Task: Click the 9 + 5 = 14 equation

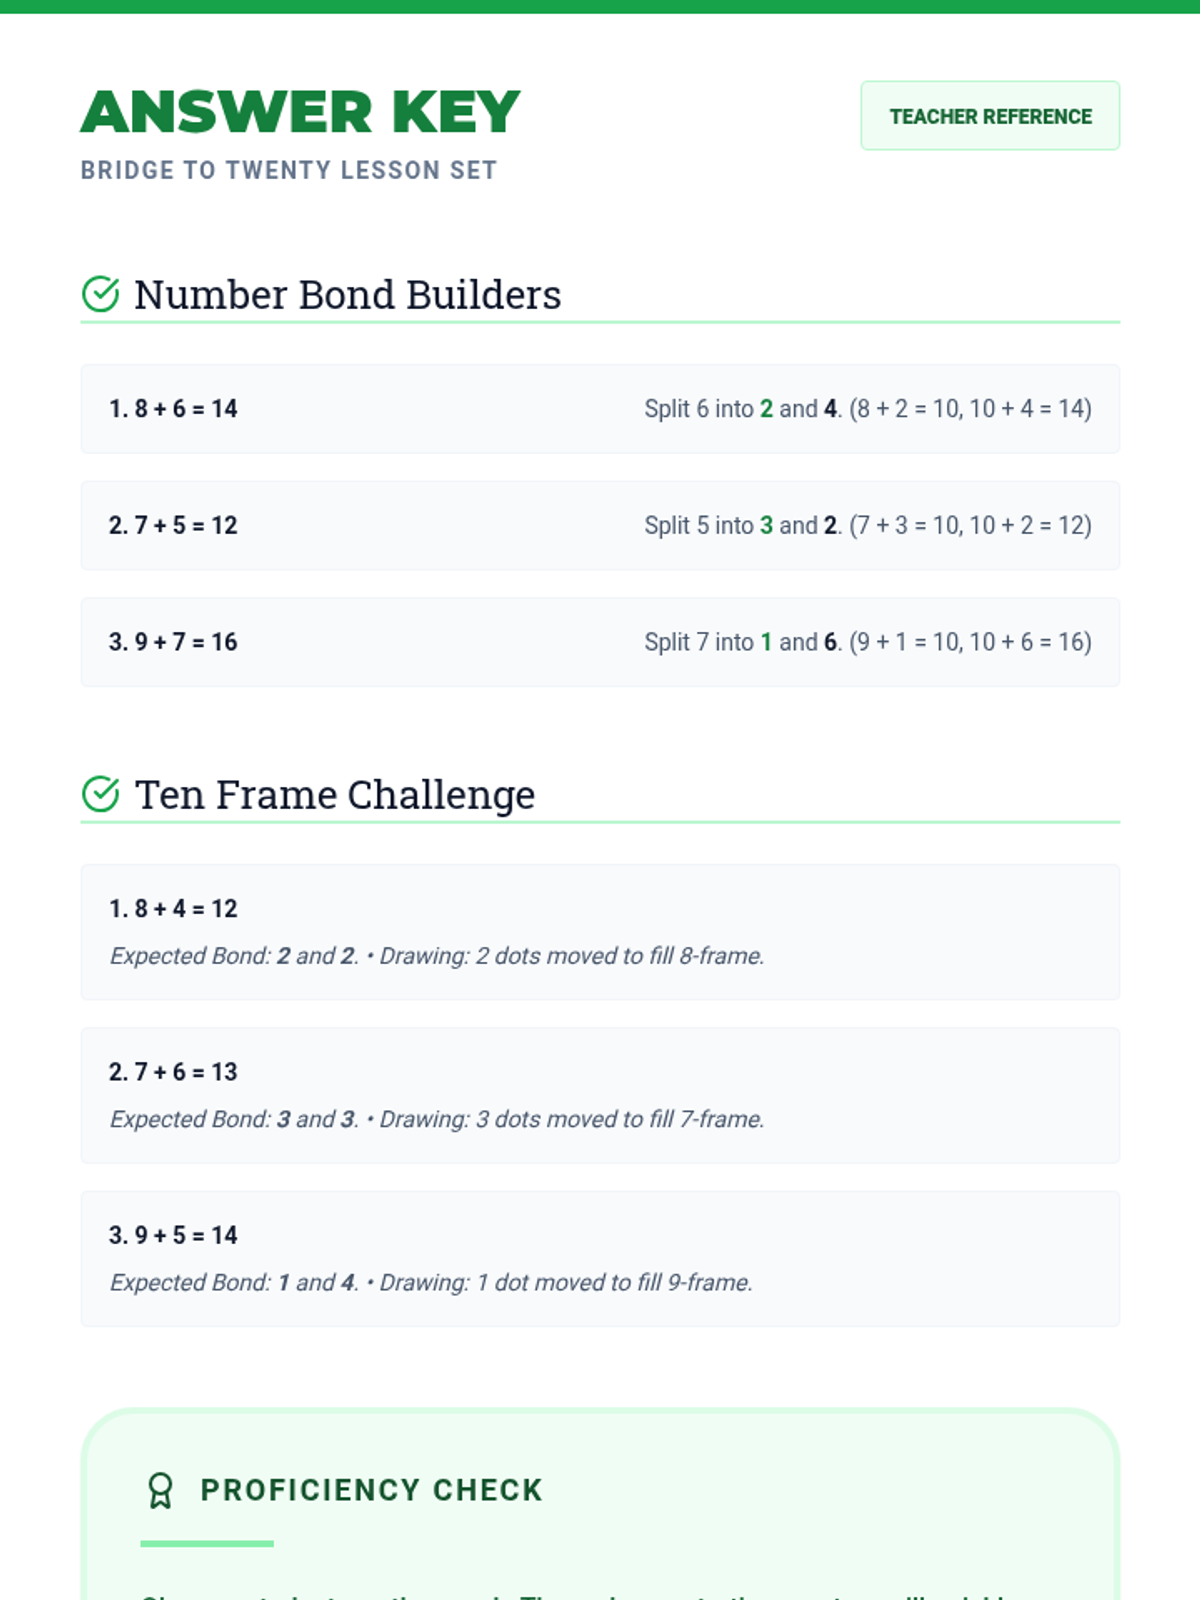Action: (173, 1235)
